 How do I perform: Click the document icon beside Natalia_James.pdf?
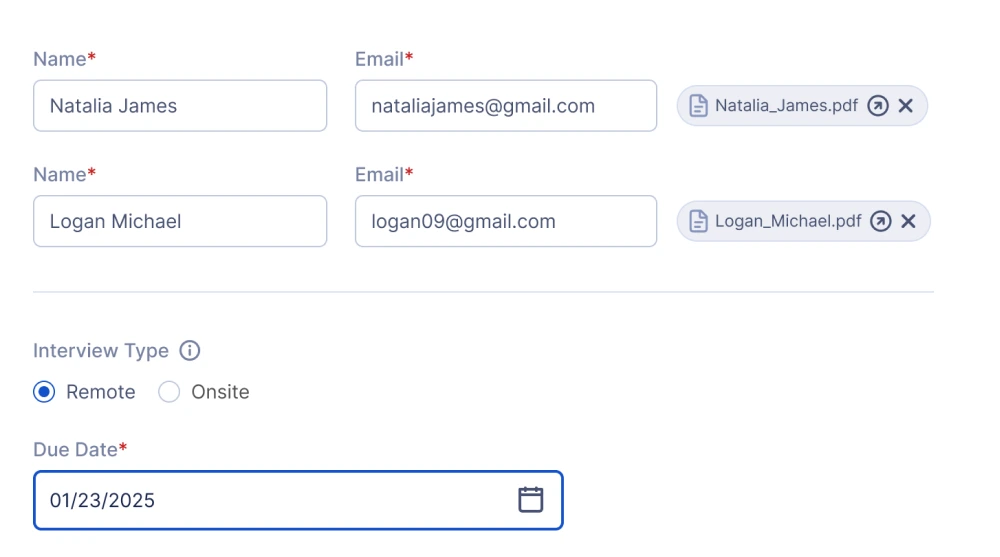(x=699, y=106)
